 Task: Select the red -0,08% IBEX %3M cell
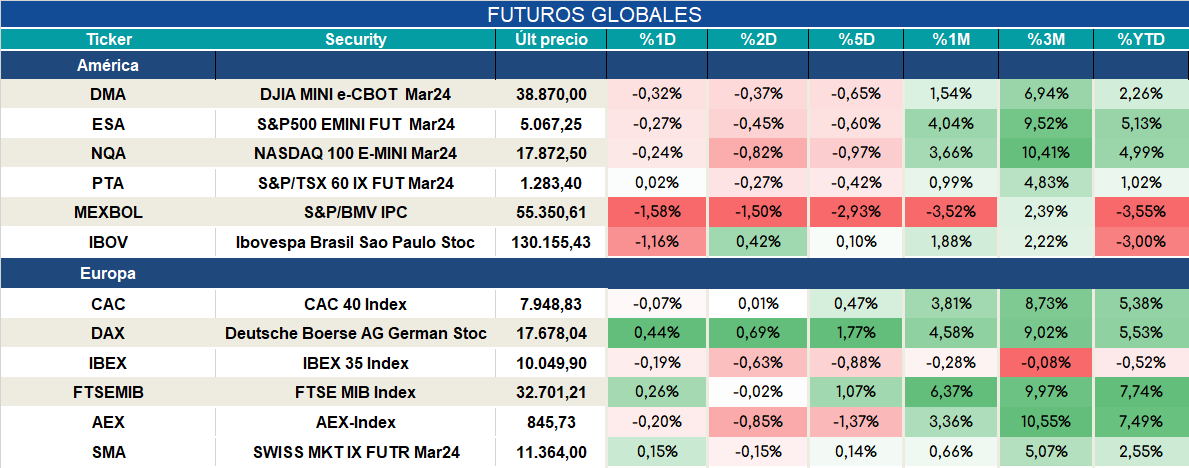coord(1046,363)
